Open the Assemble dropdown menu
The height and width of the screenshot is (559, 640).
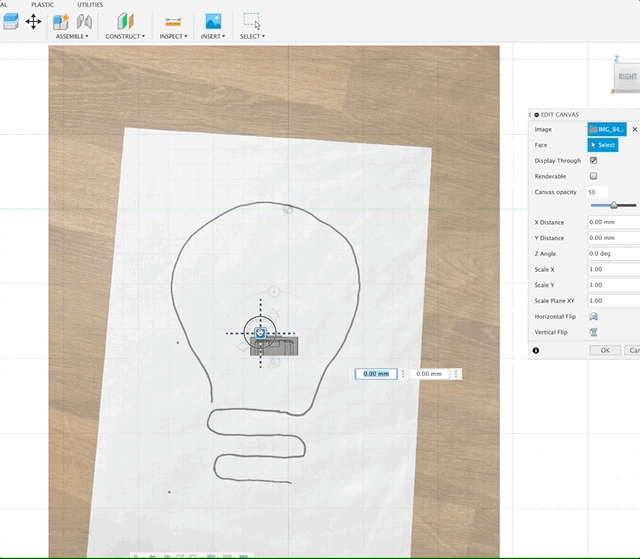(72, 36)
